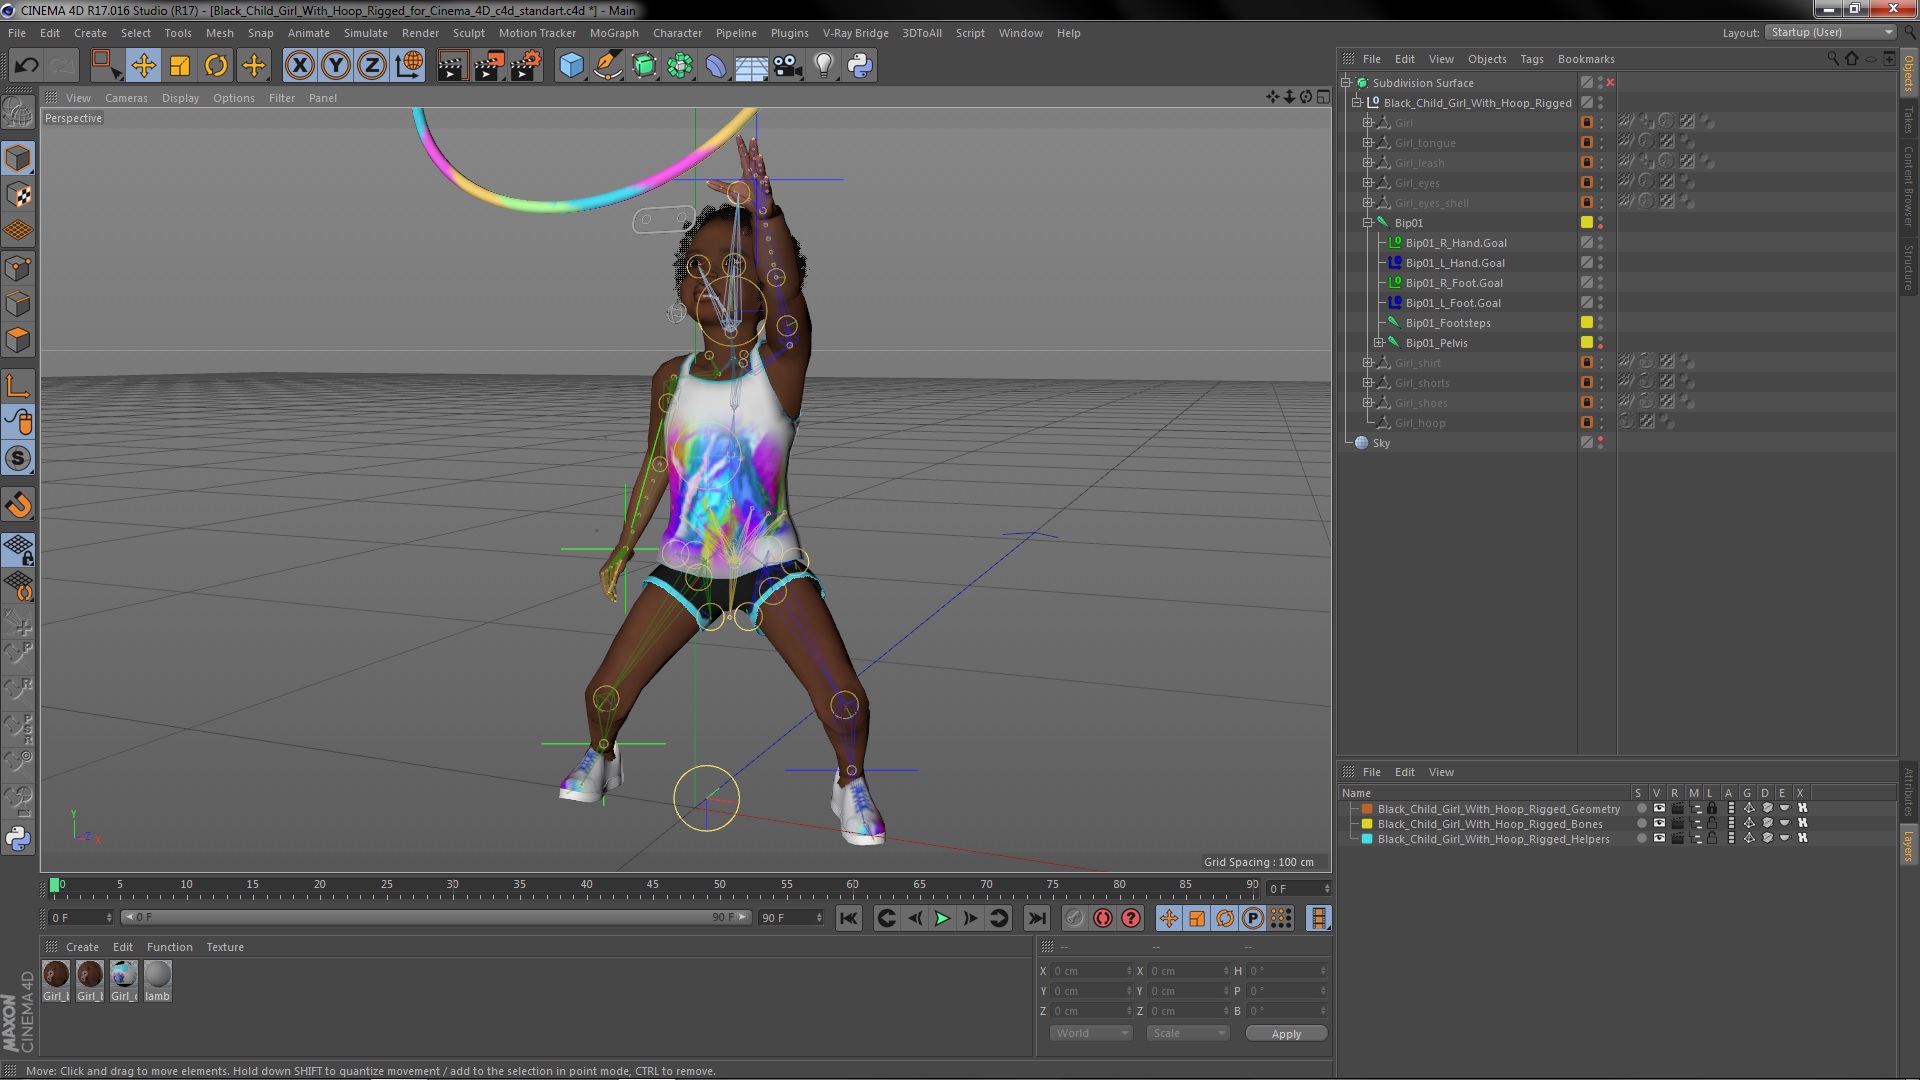The height and width of the screenshot is (1080, 1920).
Task: Open the Layout Startup dropdown
Action: click(x=1831, y=33)
